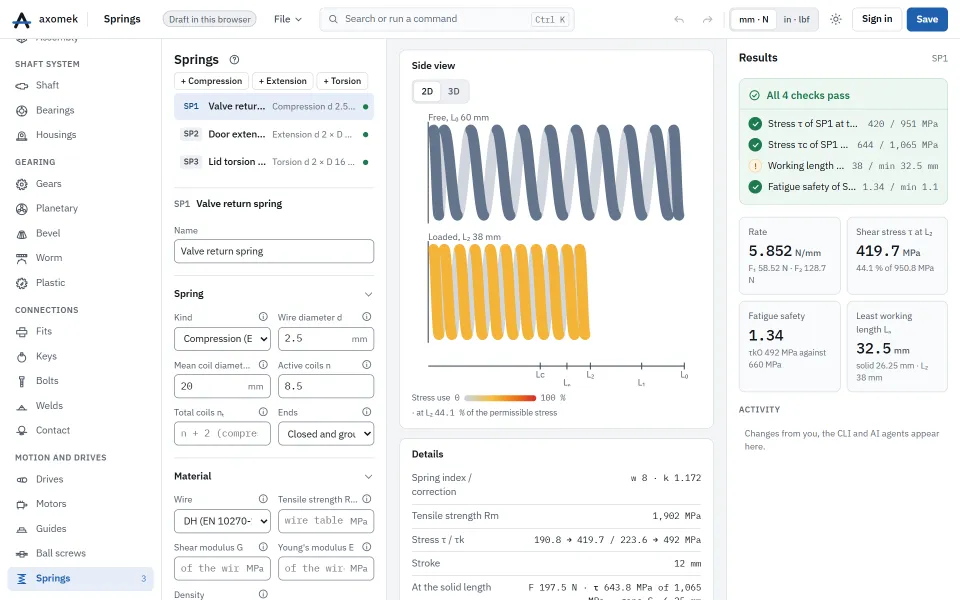Switch side view to 3D

[x=454, y=91]
